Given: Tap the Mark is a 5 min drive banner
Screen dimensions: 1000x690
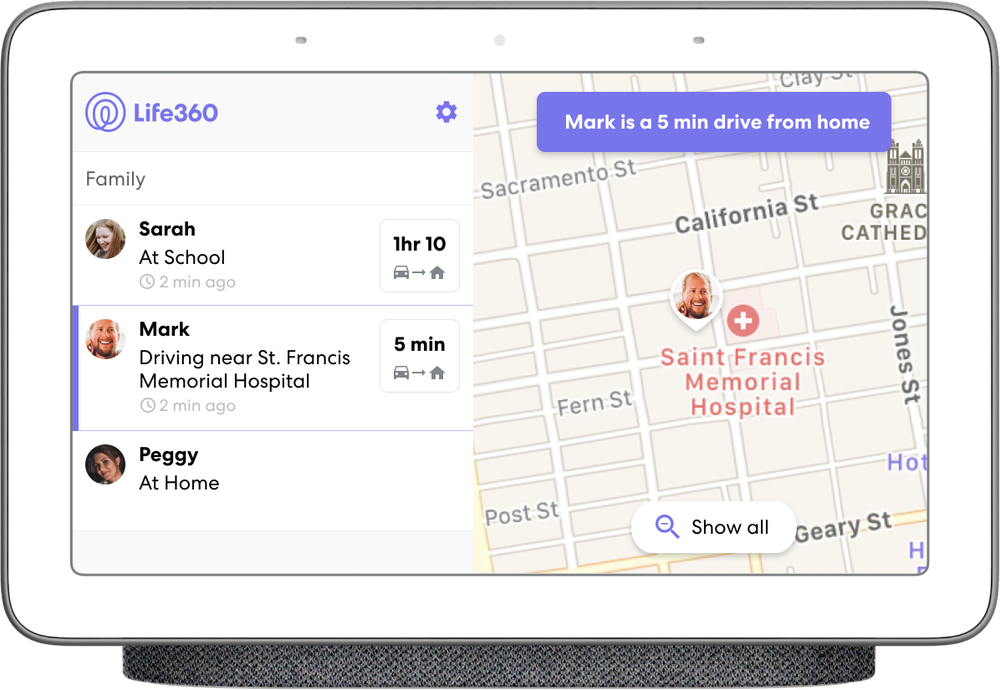Looking at the screenshot, I should pos(714,122).
